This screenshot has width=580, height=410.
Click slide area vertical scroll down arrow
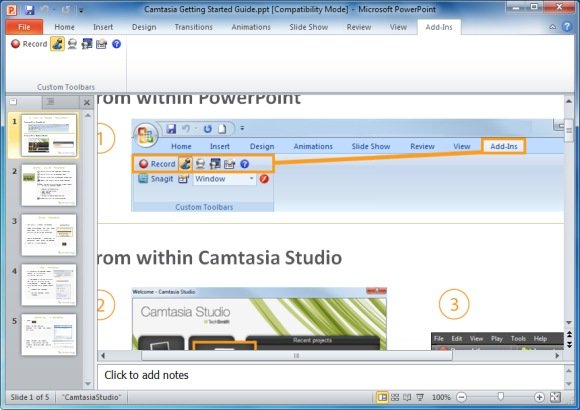(x=569, y=323)
